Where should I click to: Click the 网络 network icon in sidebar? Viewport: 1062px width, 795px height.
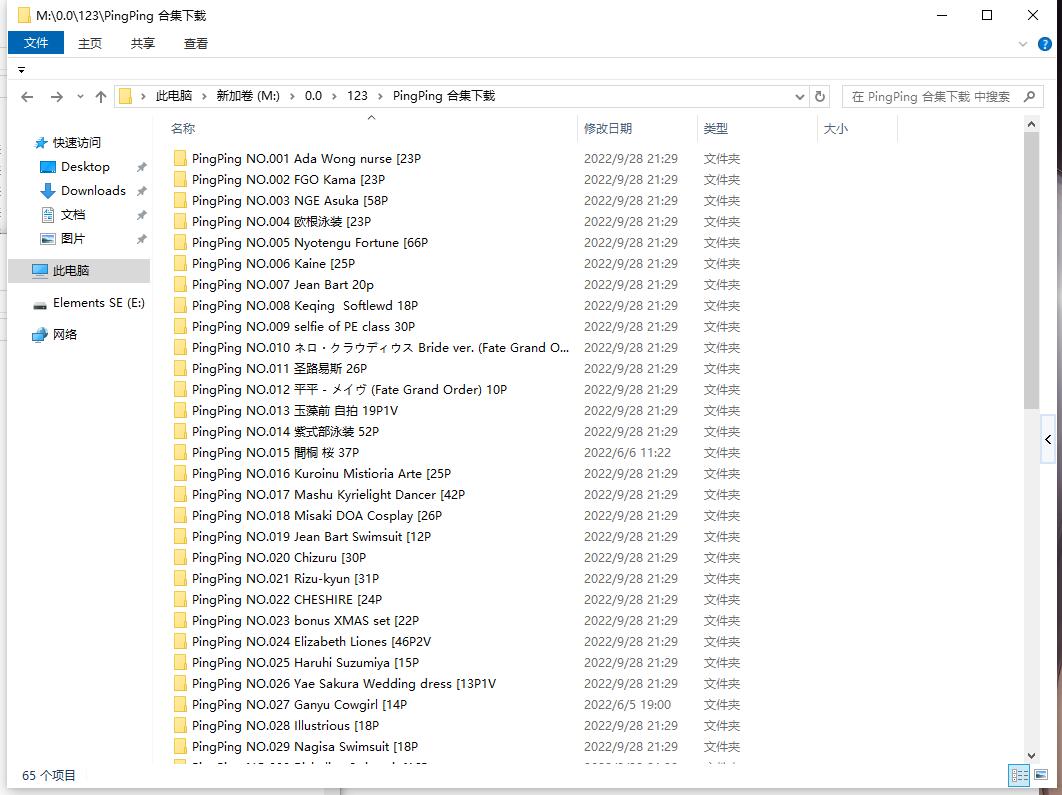40,335
